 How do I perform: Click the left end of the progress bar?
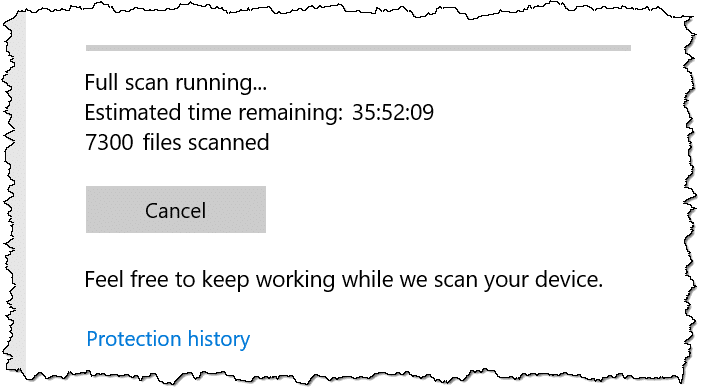(x=89, y=48)
